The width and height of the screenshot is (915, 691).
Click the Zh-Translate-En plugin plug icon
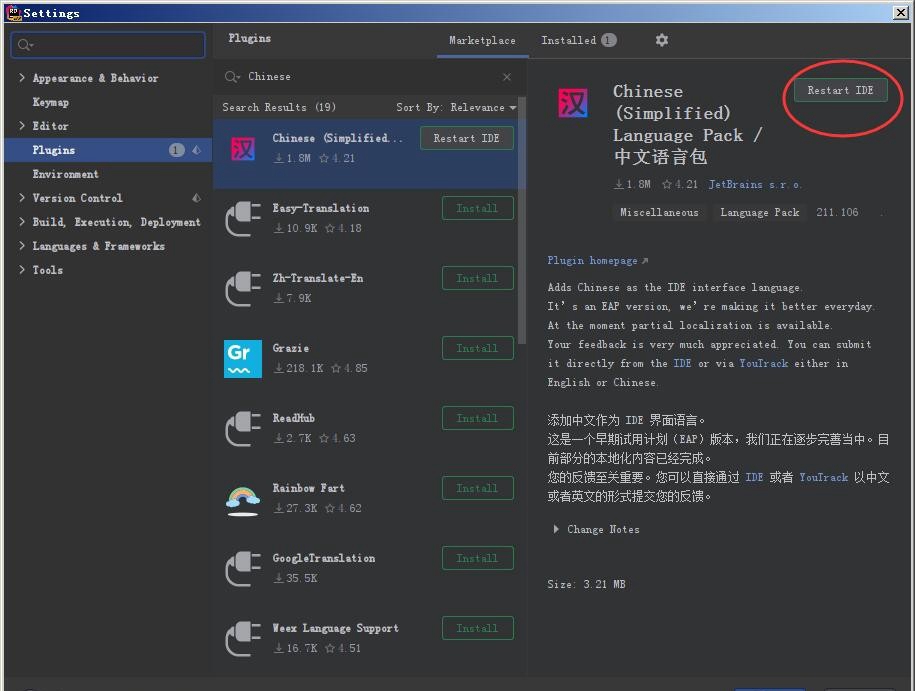(243, 288)
